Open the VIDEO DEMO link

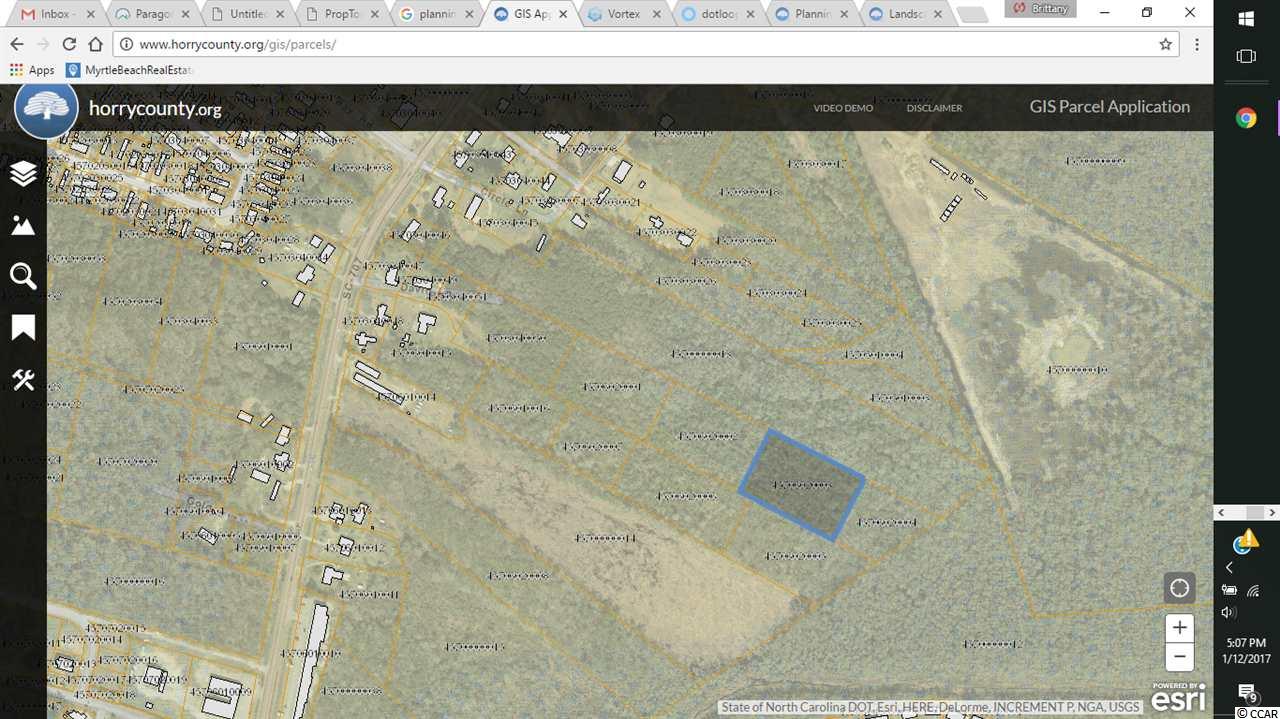pyautogui.click(x=842, y=108)
